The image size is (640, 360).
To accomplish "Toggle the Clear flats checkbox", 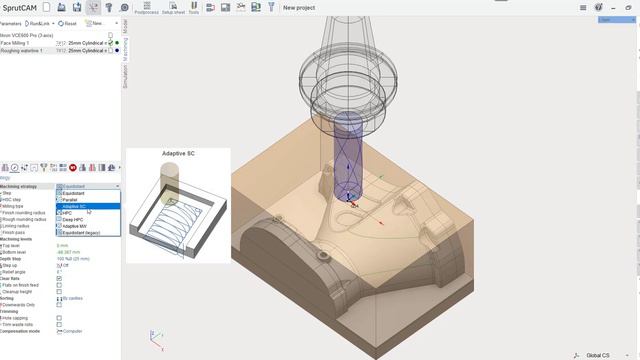I will (59, 278).
